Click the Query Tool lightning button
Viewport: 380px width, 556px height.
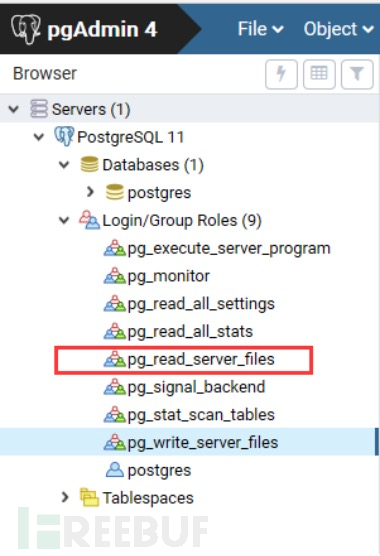[281, 74]
